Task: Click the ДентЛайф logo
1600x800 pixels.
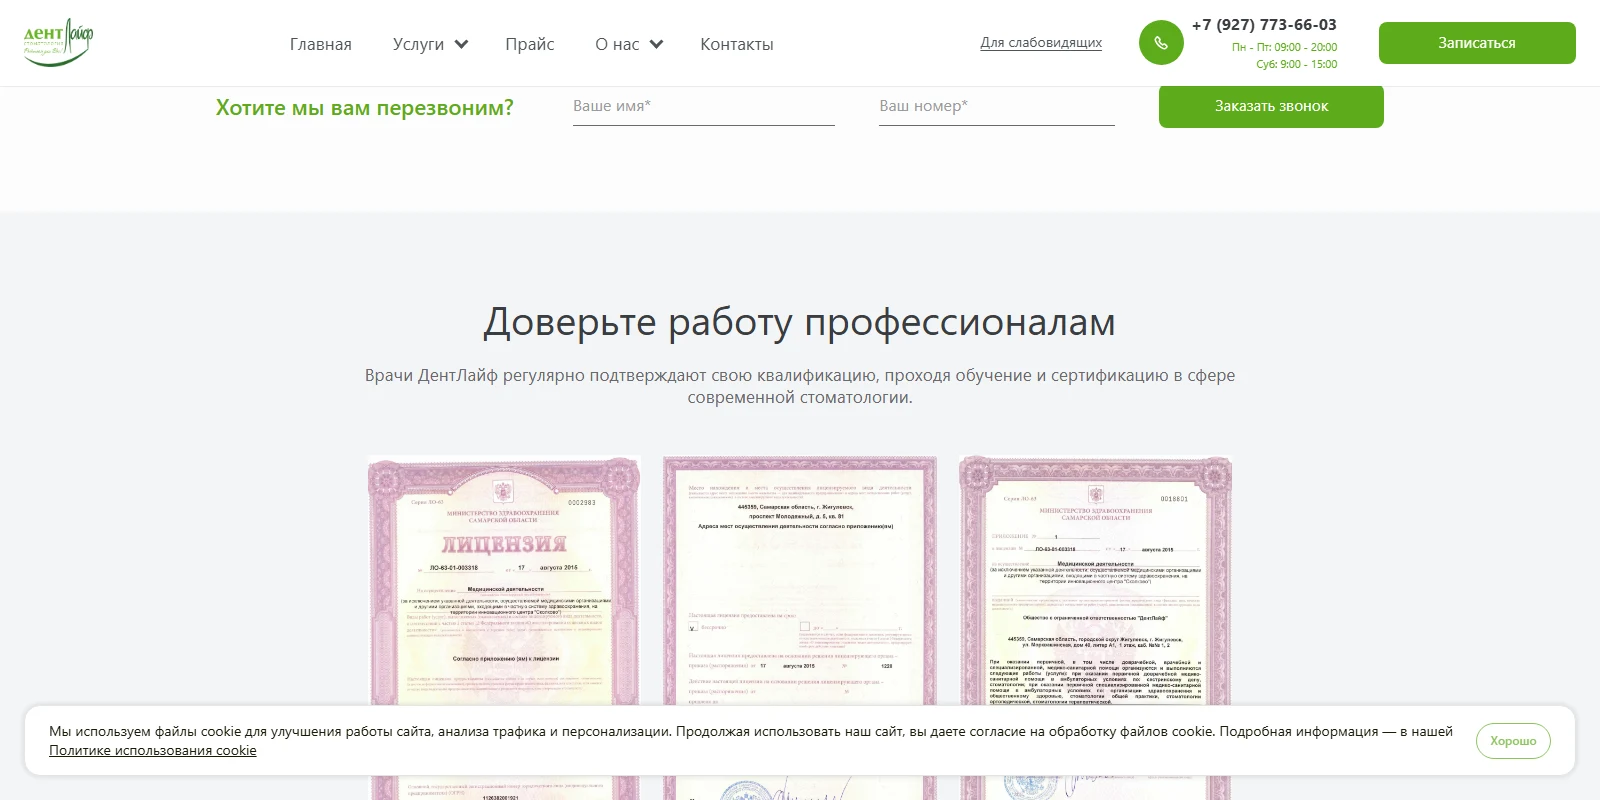Action: (58, 42)
